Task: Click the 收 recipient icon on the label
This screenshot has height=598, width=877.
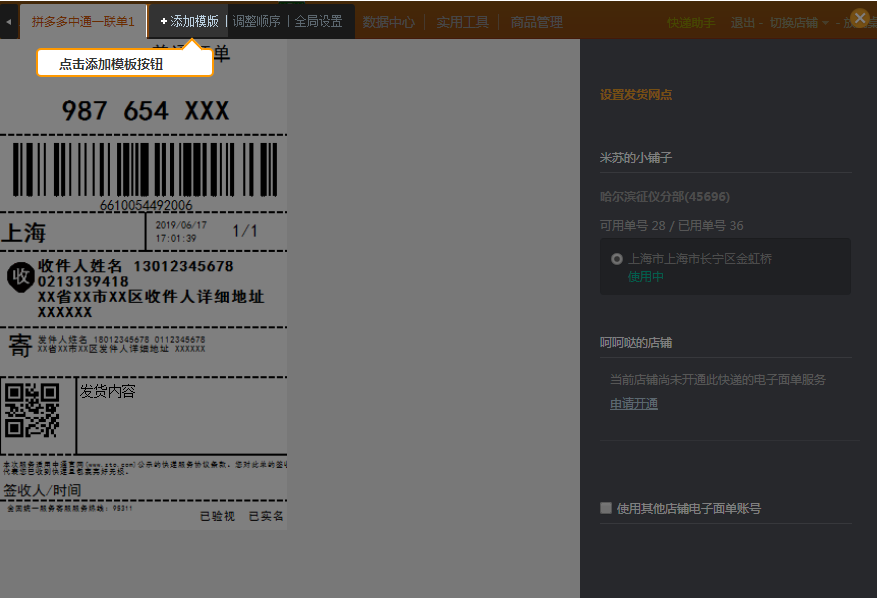Action: (20, 277)
